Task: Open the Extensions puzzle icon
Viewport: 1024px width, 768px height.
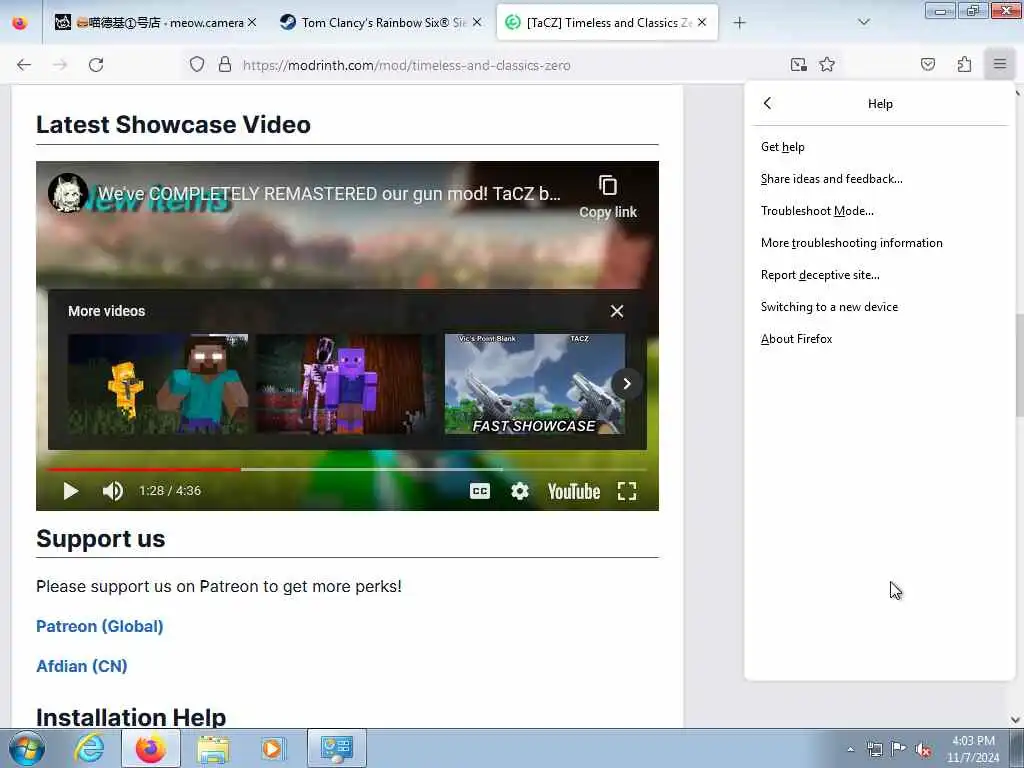Action: point(964,64)
